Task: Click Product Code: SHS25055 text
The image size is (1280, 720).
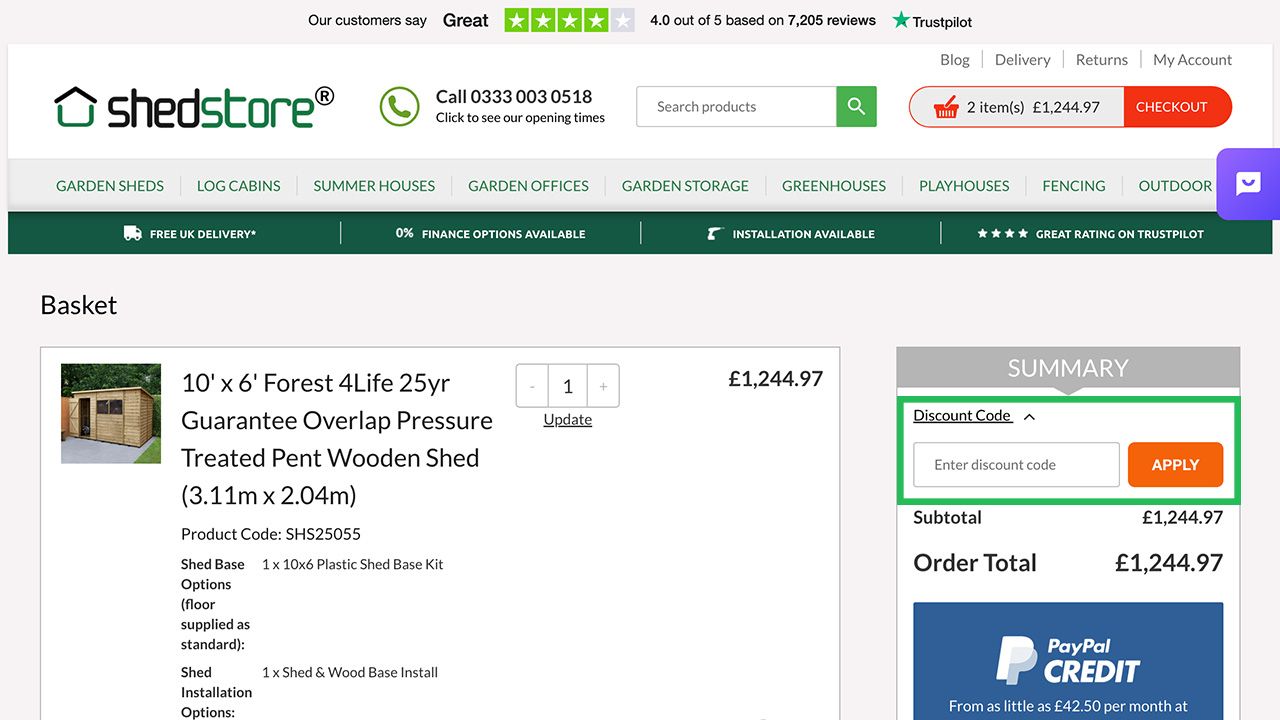Action: (271, 534)
